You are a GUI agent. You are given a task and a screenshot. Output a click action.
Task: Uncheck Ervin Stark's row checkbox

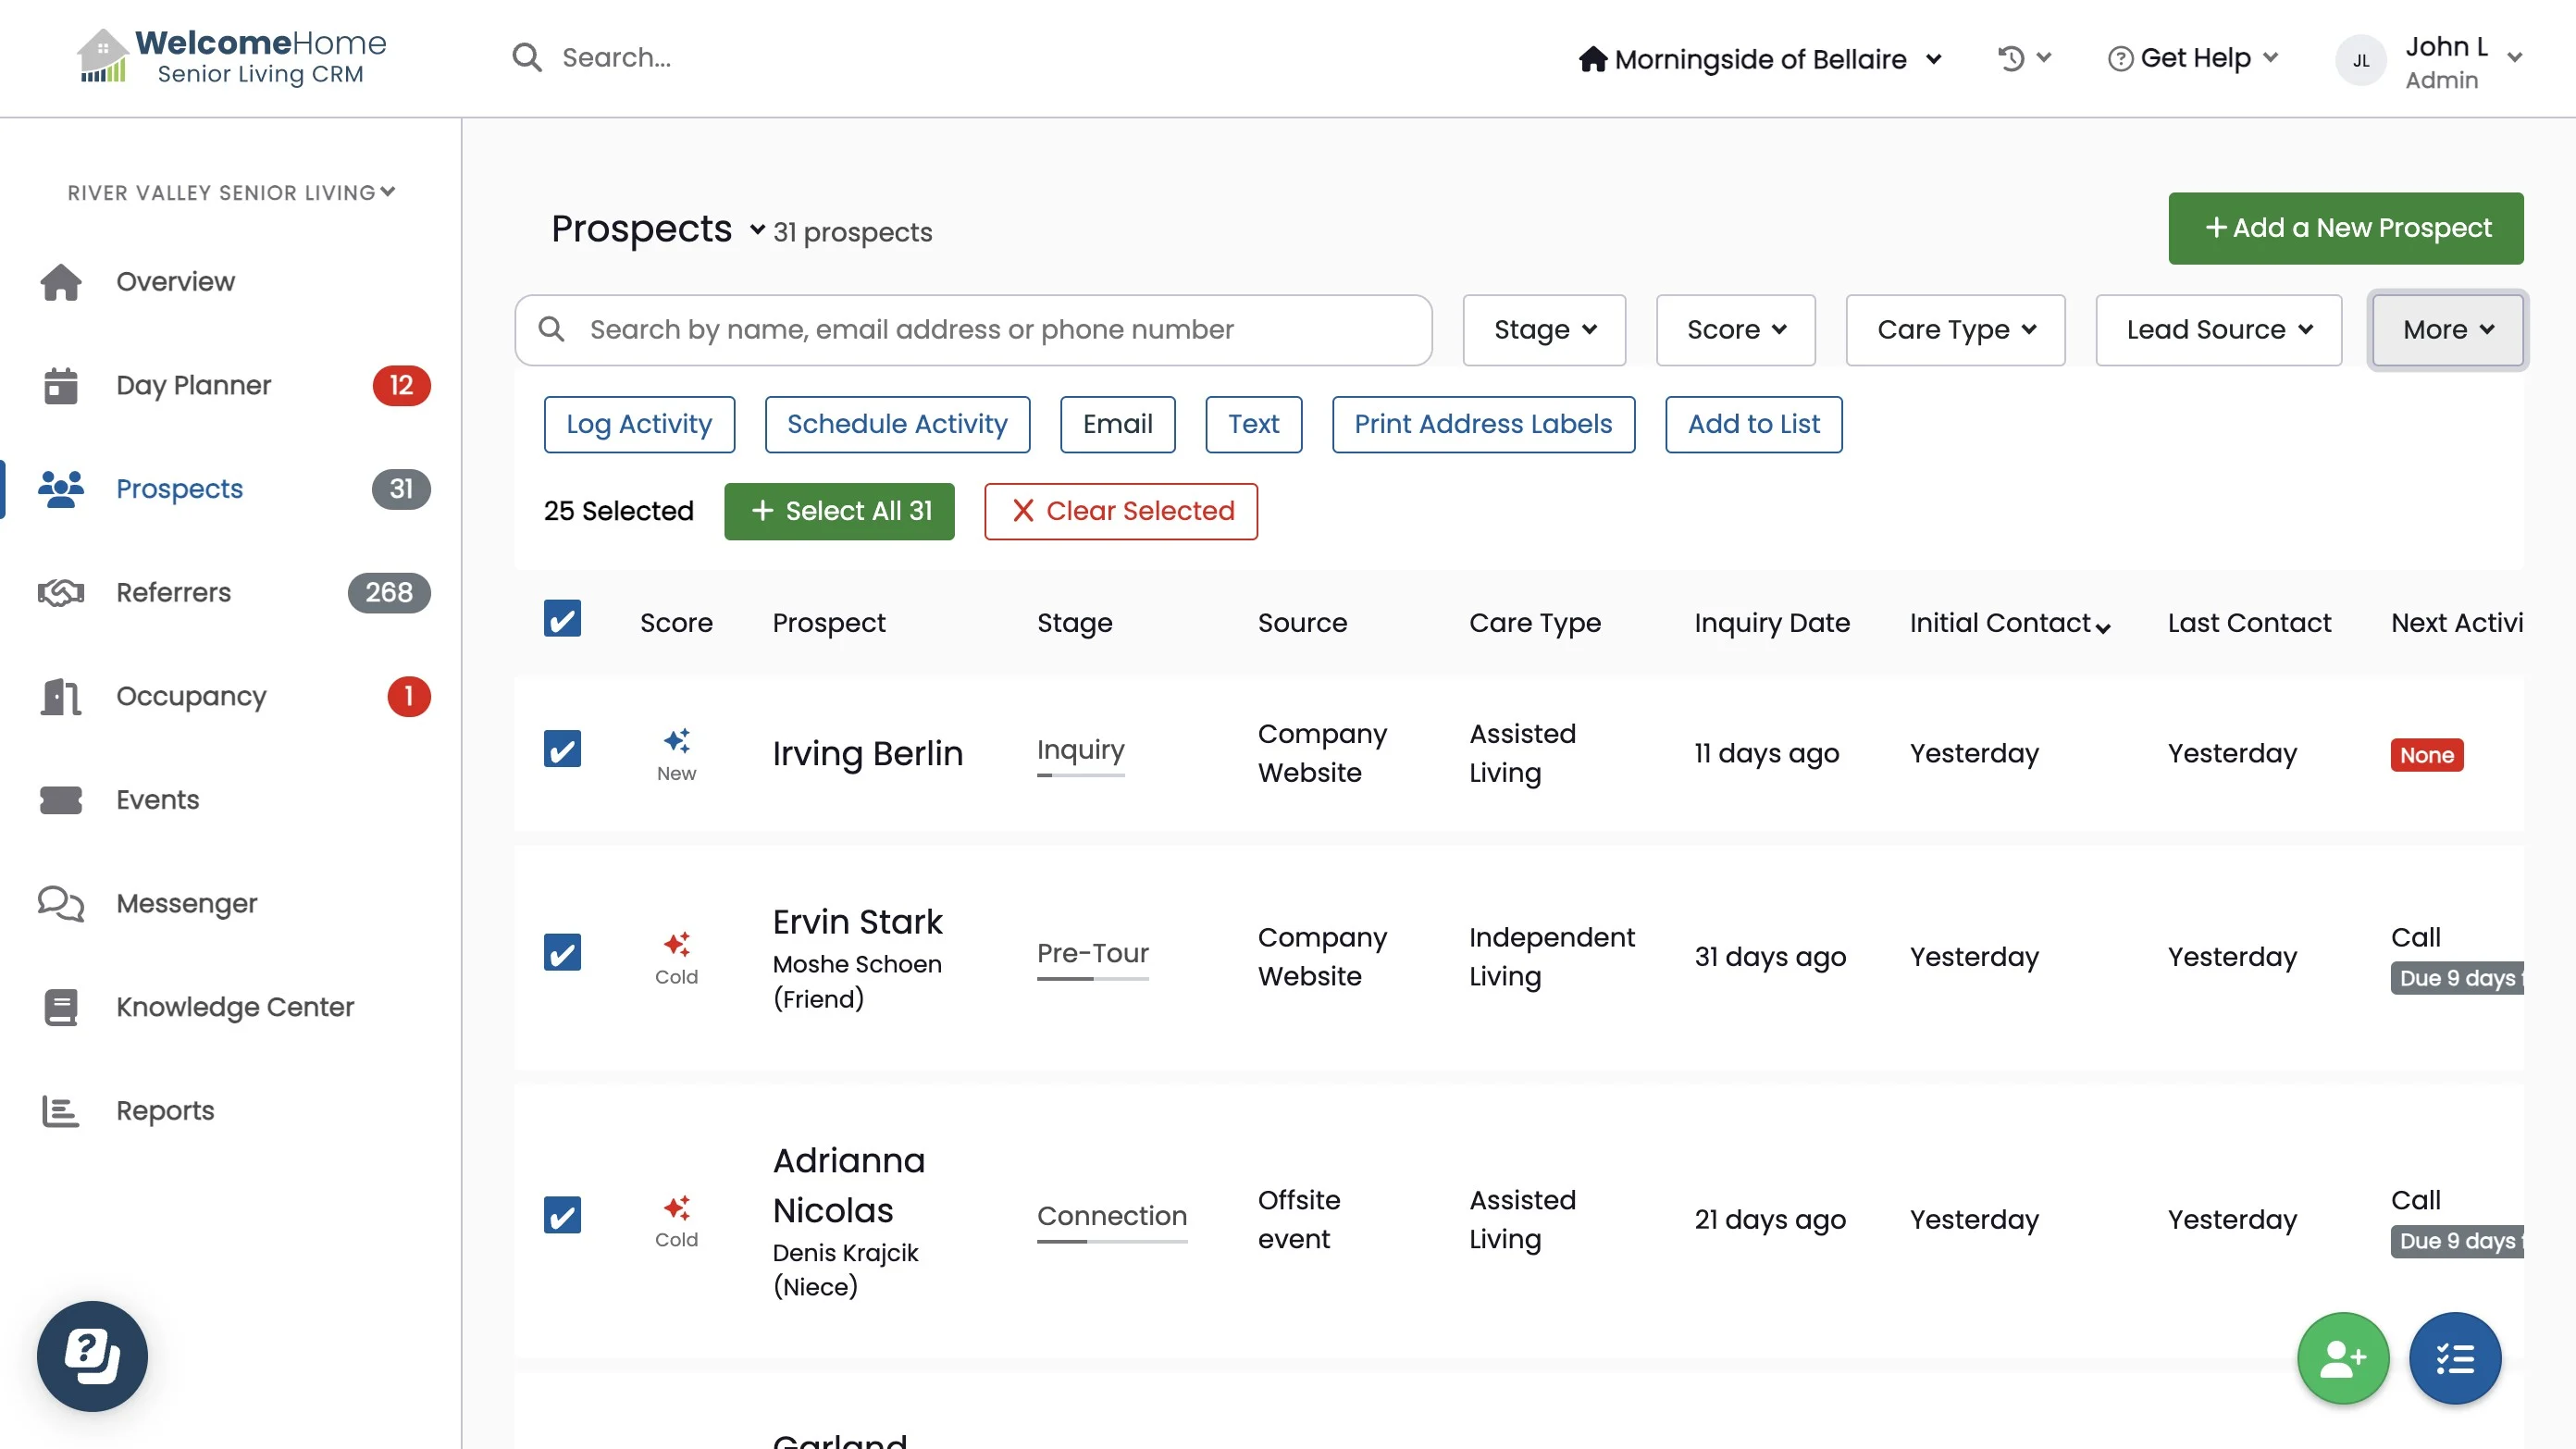(x=562, y=953)
